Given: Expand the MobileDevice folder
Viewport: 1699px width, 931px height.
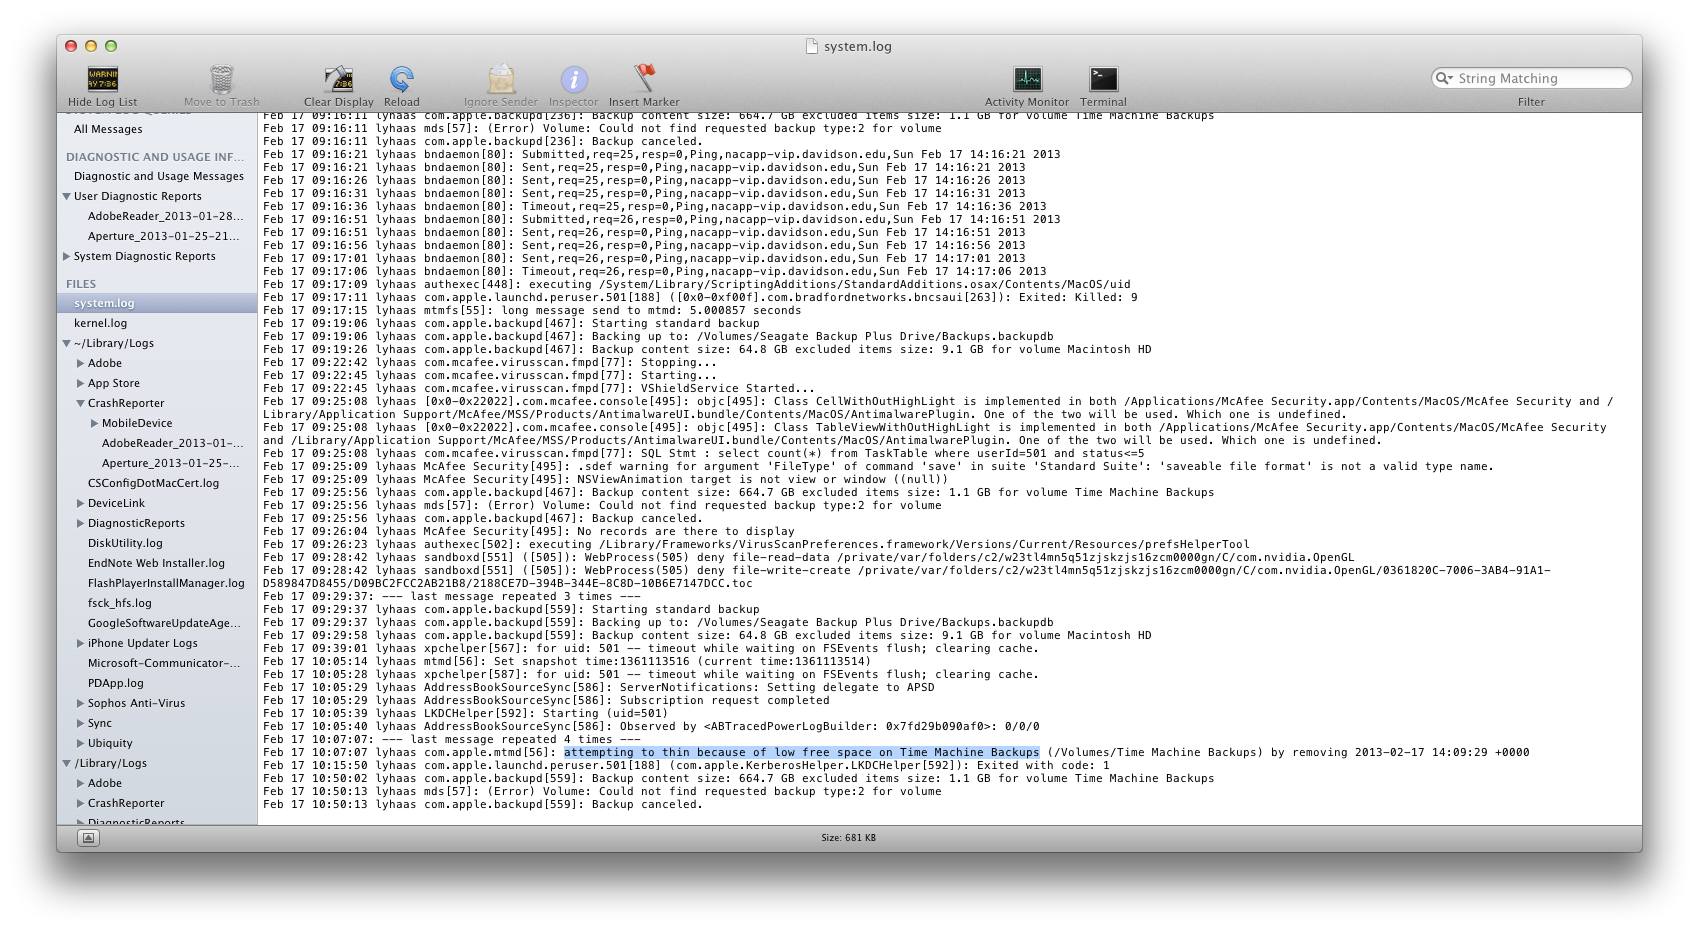Looking at the screenshot, I should click(95, 423).
